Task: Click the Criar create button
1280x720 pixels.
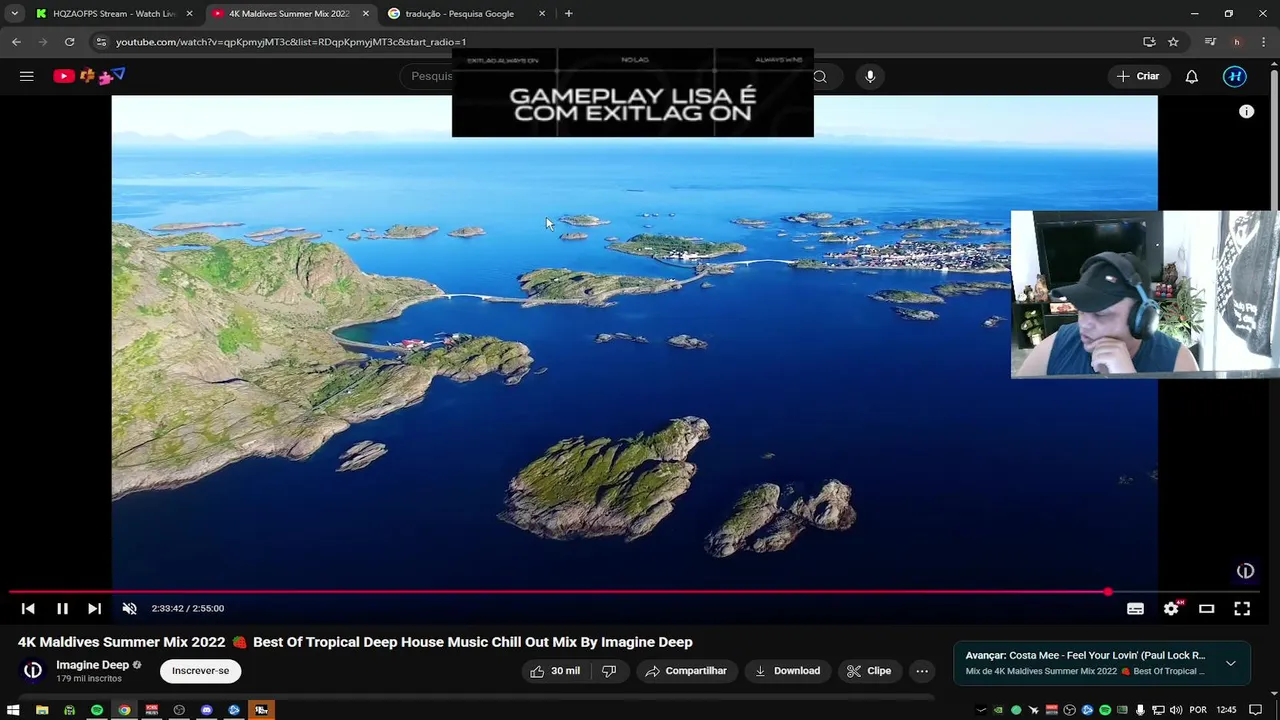Action: click(1137, 76)
